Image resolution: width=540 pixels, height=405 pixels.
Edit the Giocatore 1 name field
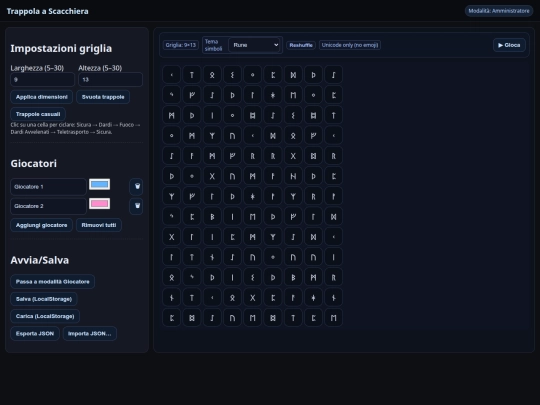(x=48, y=187)
